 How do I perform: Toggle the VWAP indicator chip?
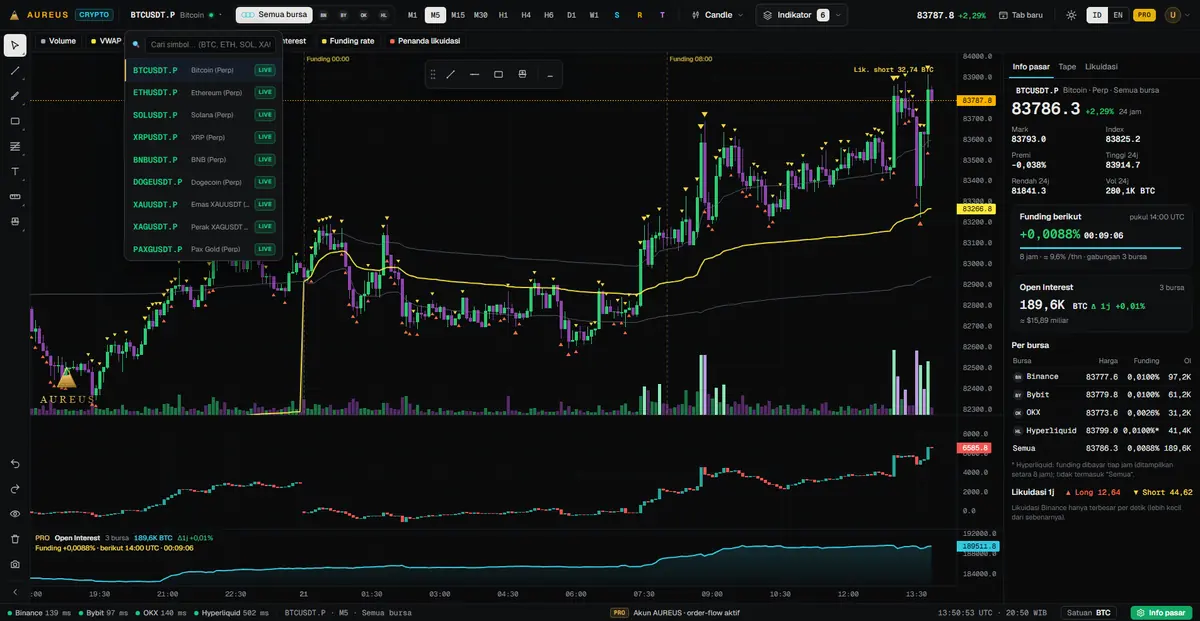coord(105,41)
